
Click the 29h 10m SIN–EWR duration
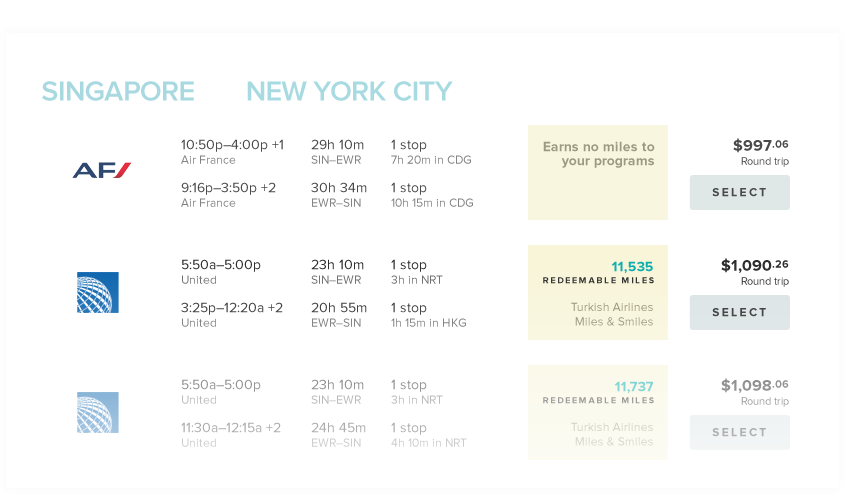tap(337, 152)
